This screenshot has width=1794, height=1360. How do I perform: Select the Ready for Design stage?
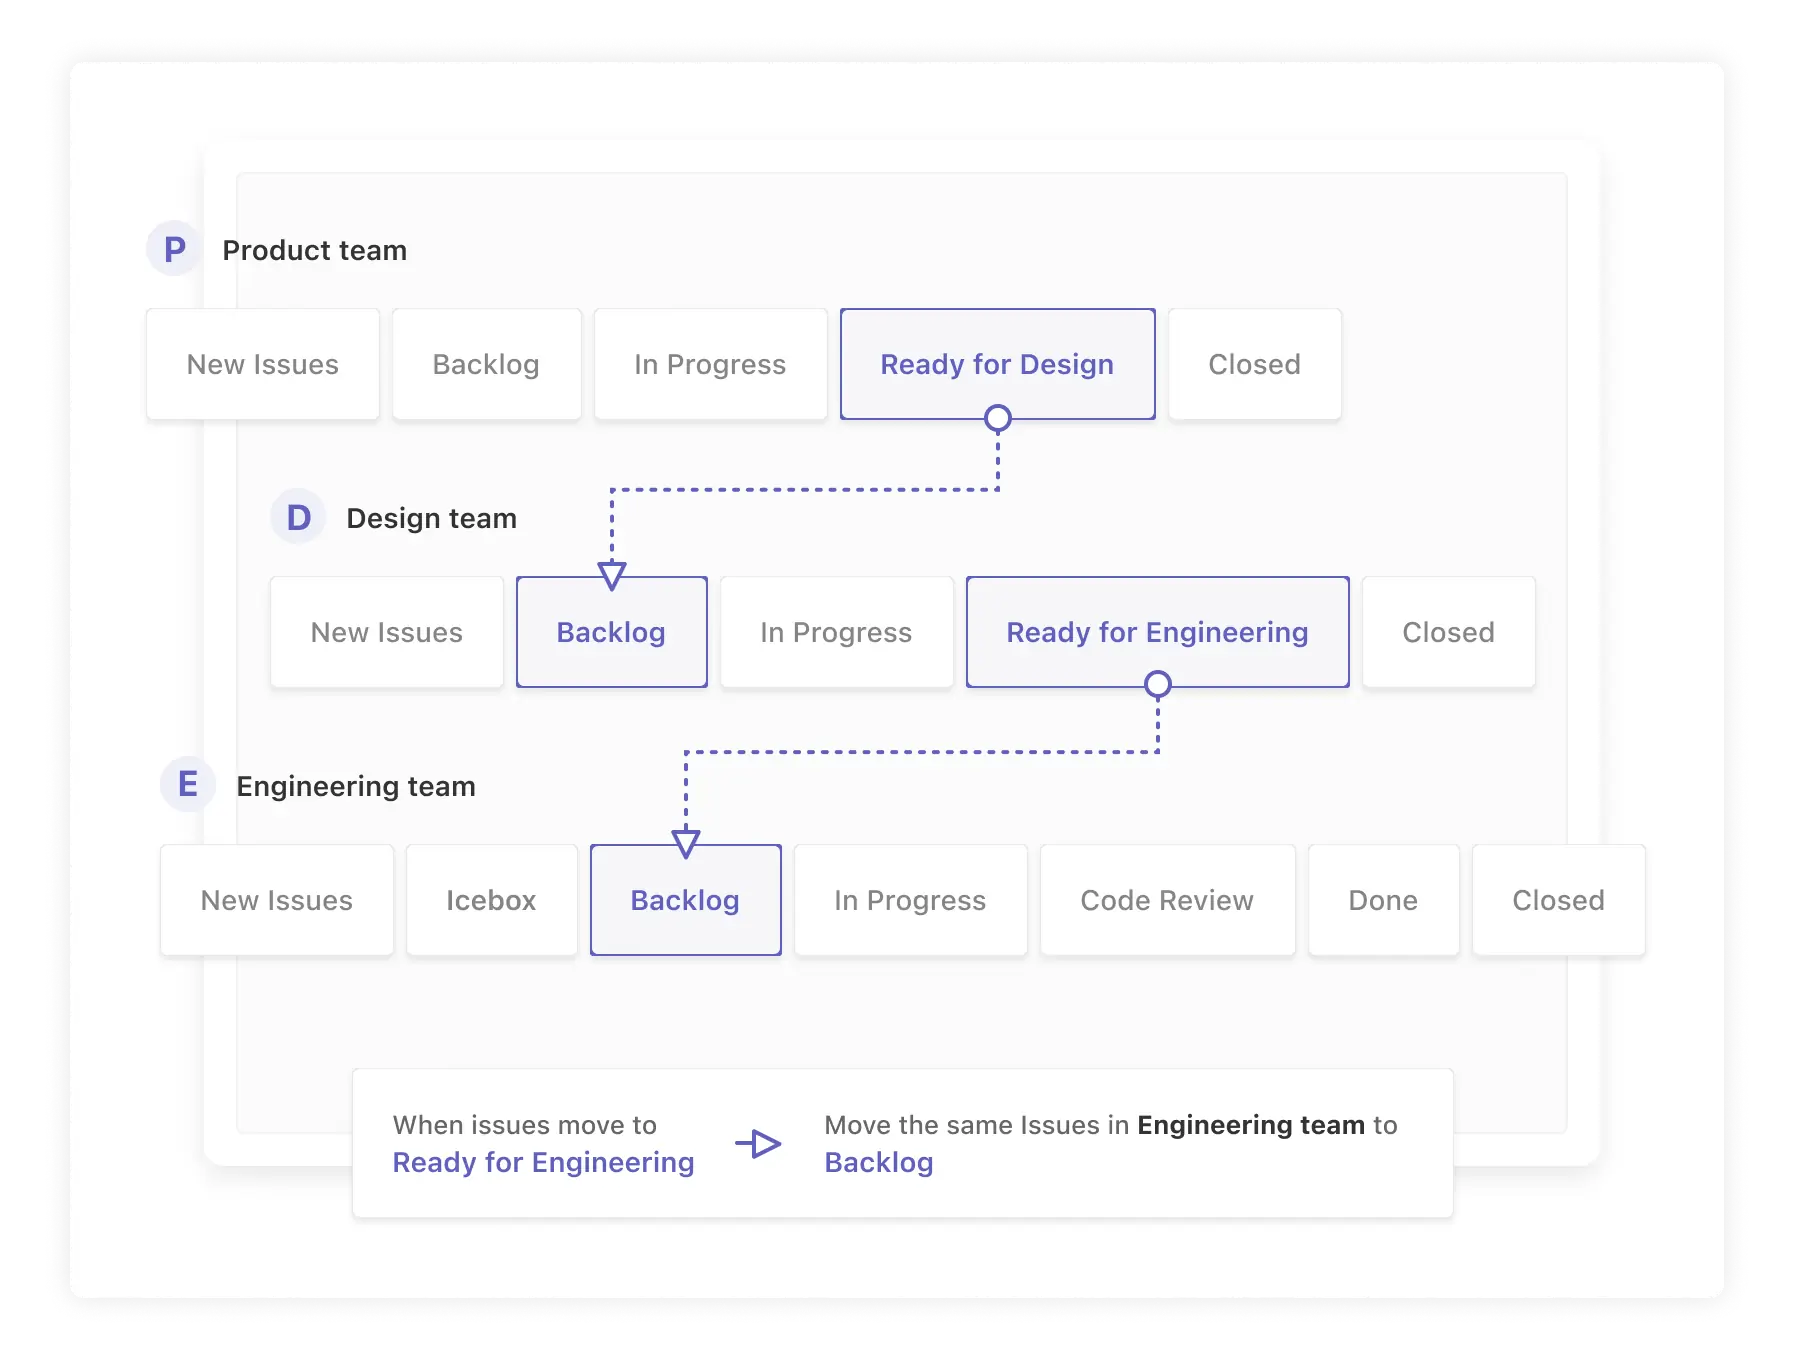coord(998,364)
